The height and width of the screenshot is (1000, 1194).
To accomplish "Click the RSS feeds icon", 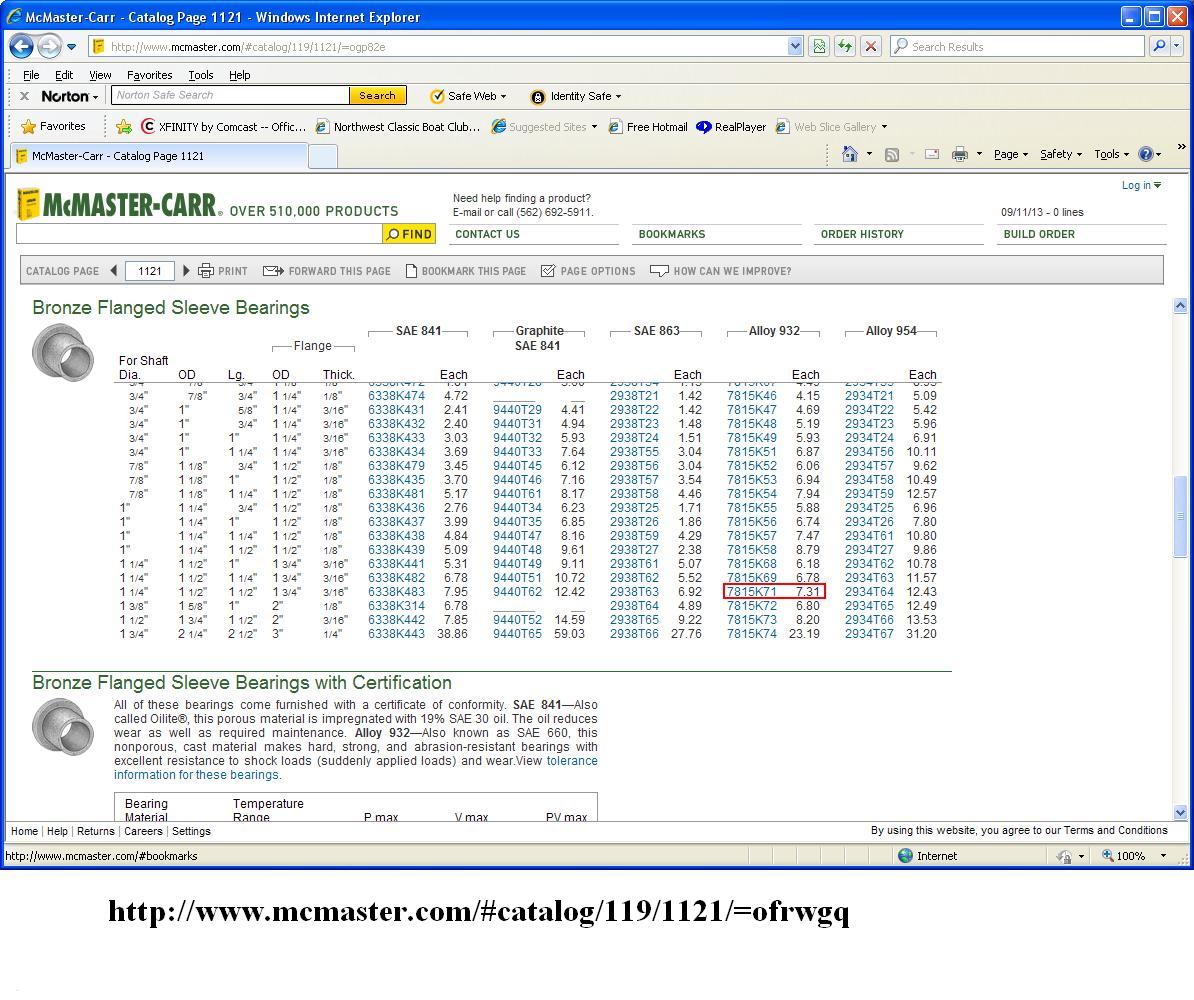I will point(892,155).
